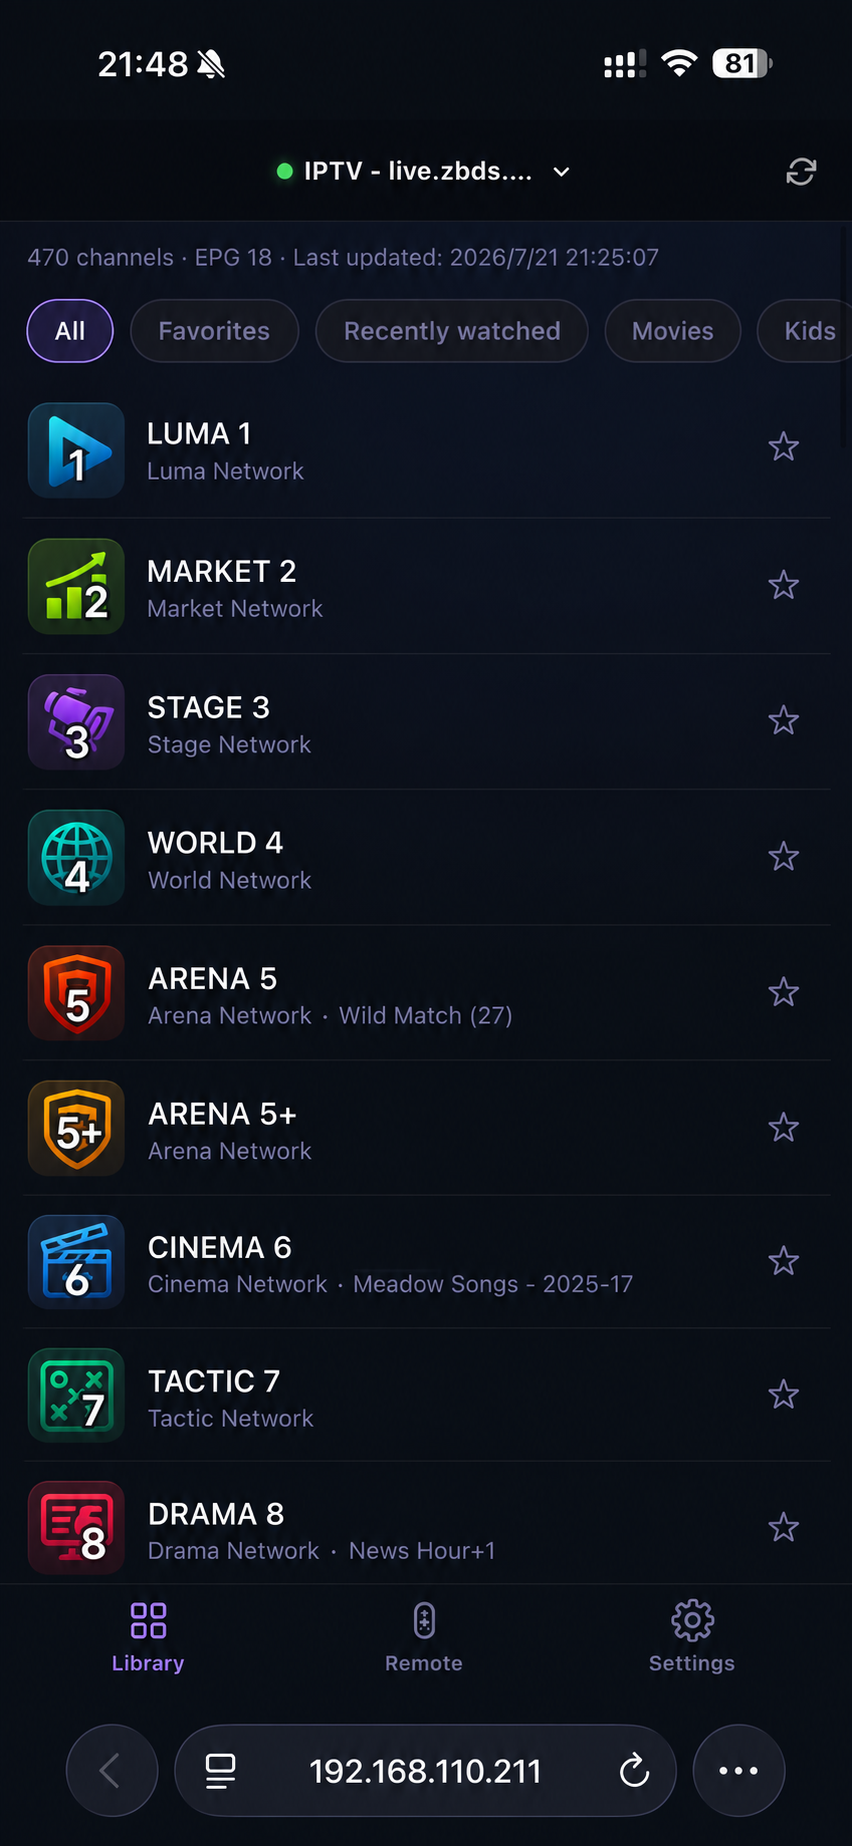Go back with browser back button
The width and height of the screenshot is (852, 1846).
[112, 1770]
